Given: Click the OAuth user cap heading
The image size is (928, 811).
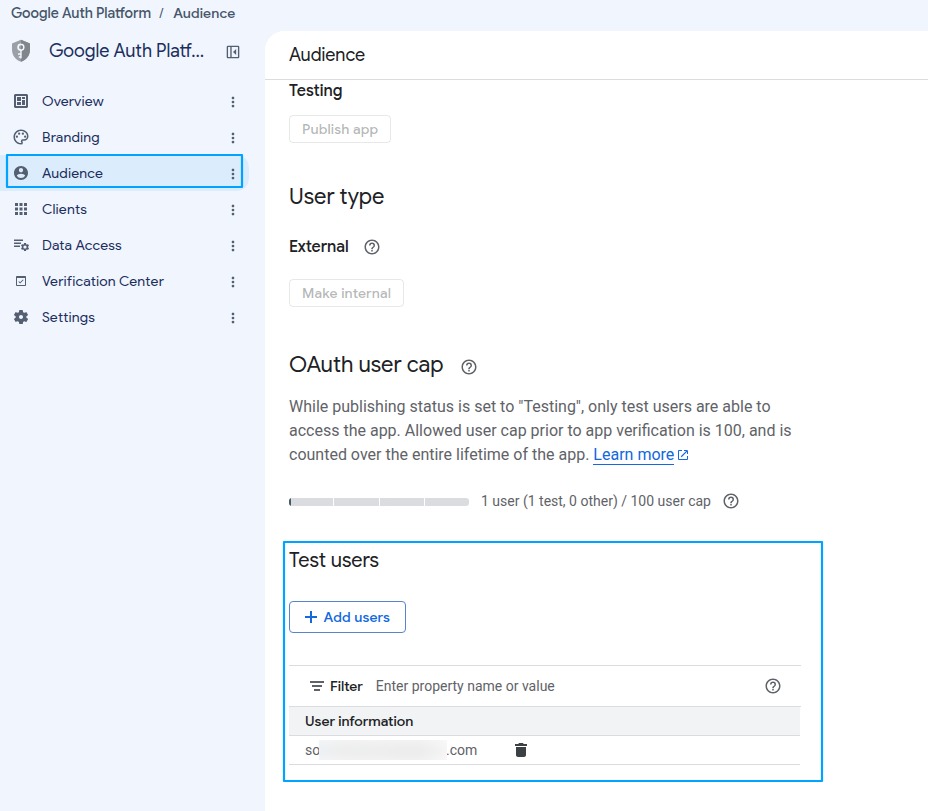Looking at the screenshot, I should click(366, 365).
